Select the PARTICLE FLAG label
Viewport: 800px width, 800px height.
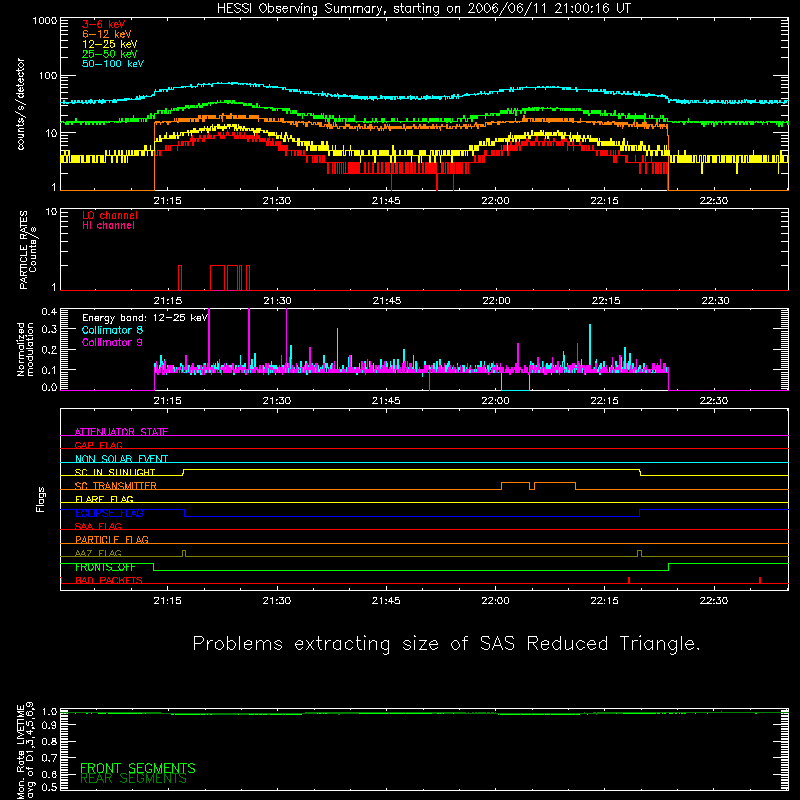[112, 539]
